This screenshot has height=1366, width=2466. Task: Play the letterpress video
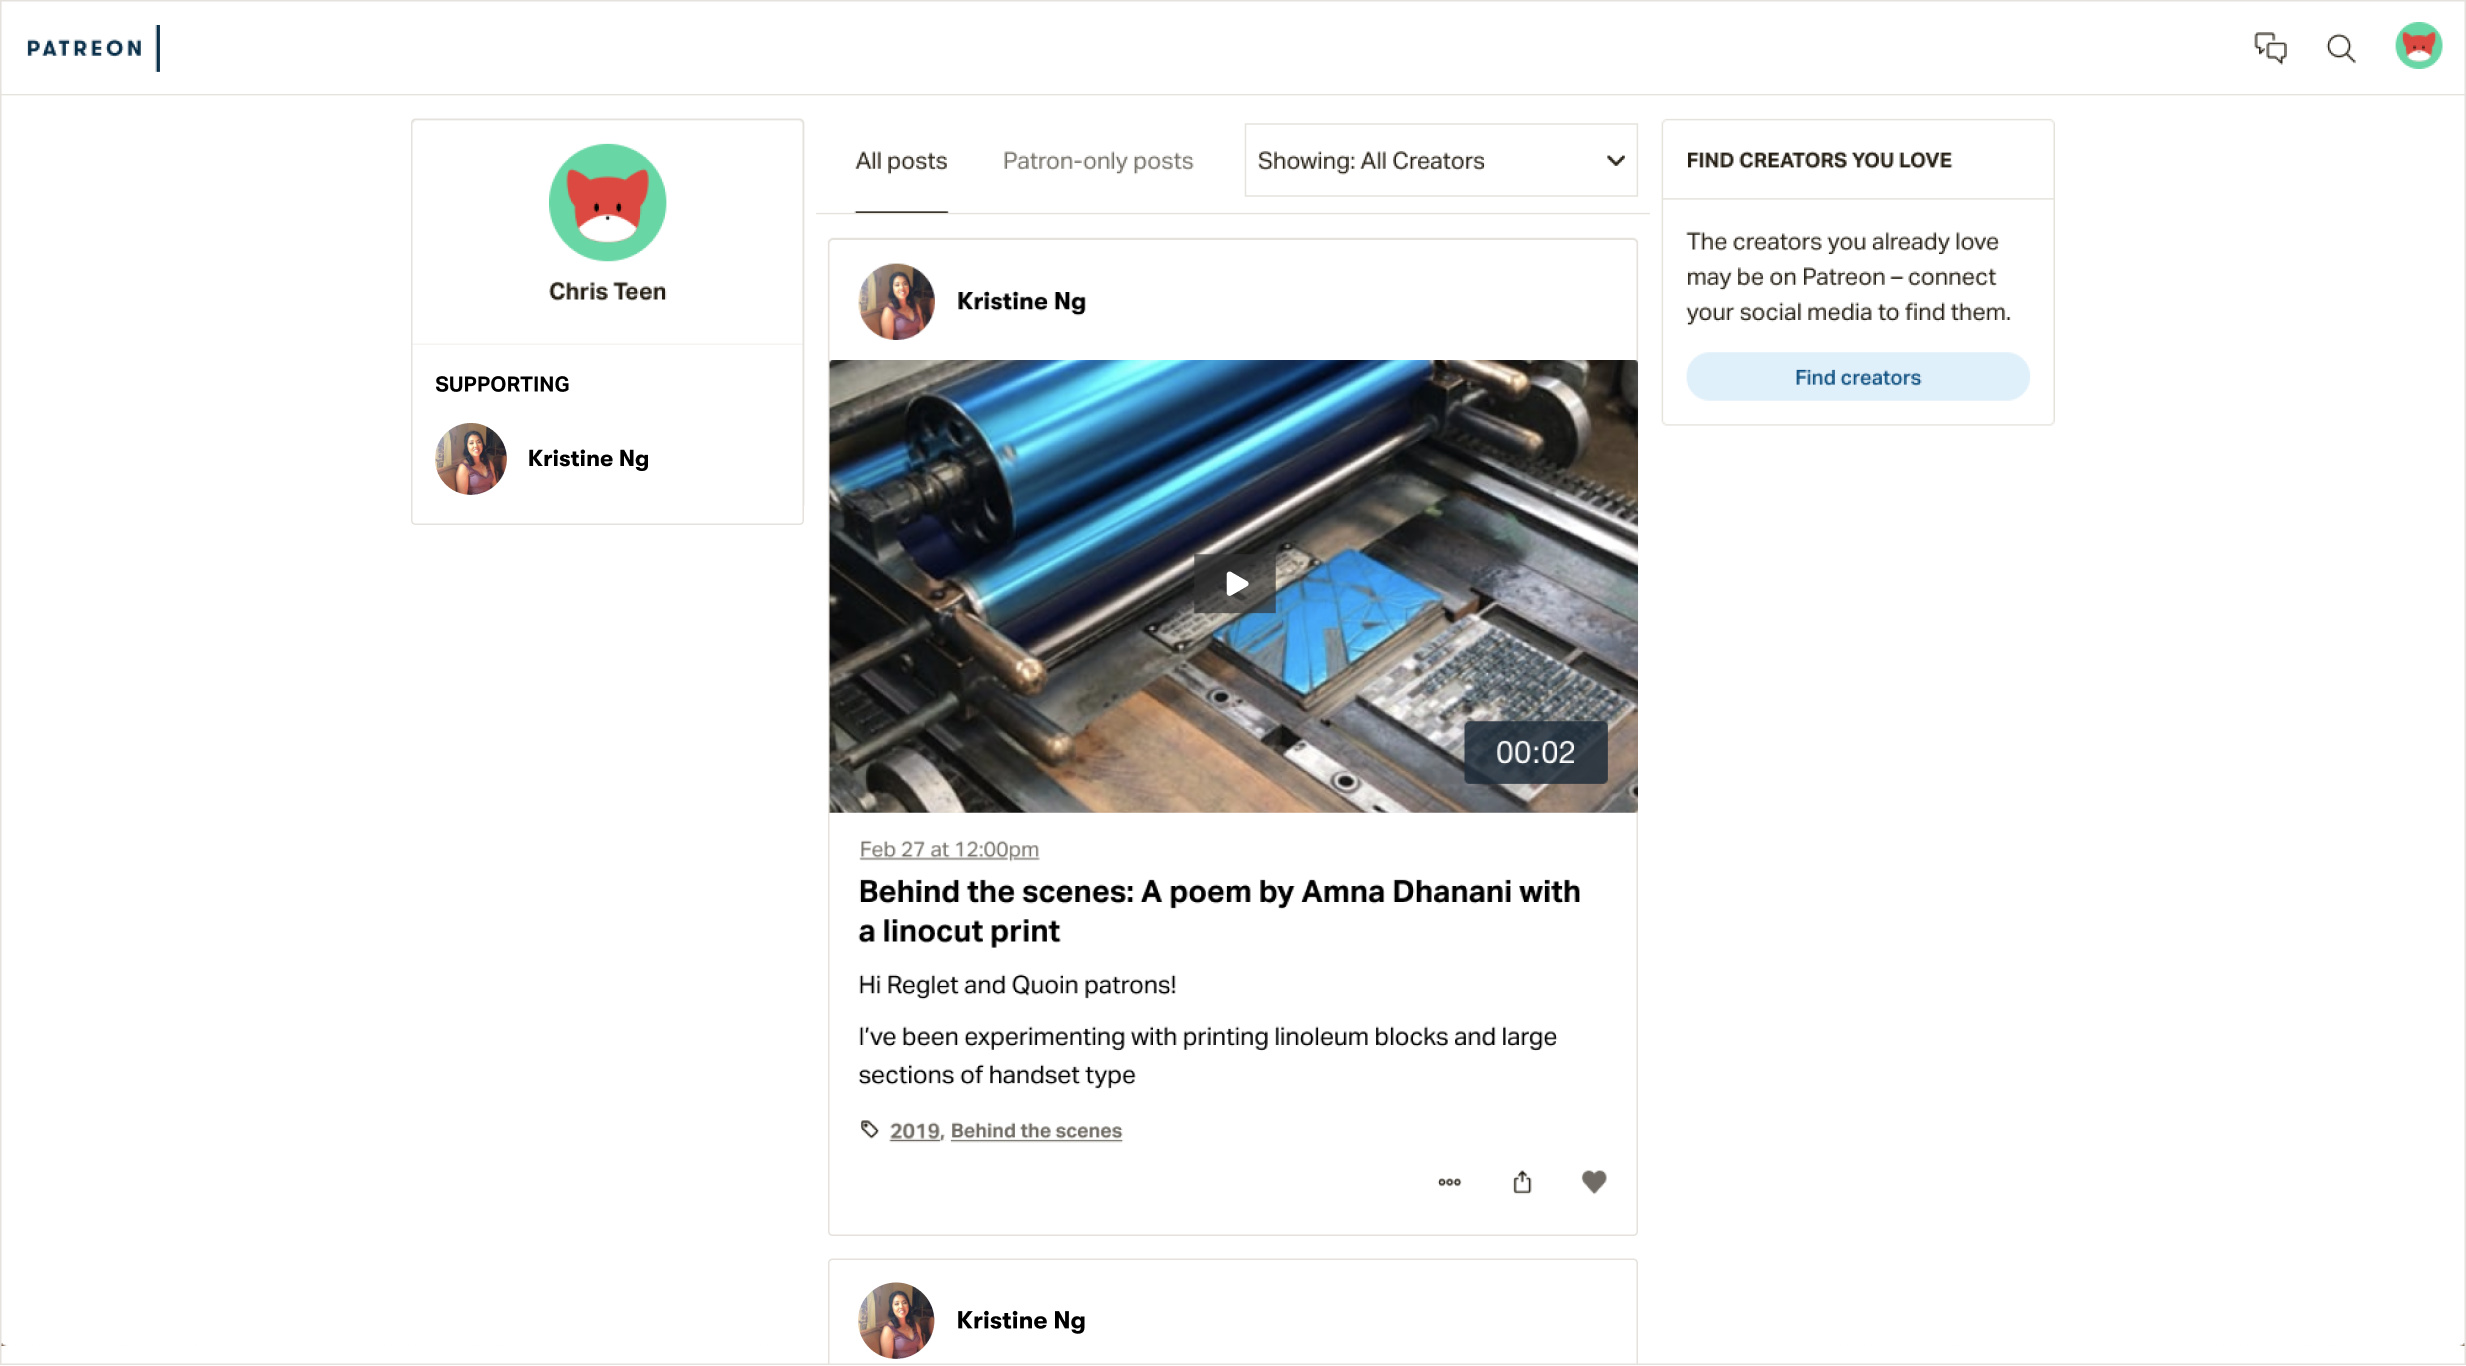click(1235, 584)
